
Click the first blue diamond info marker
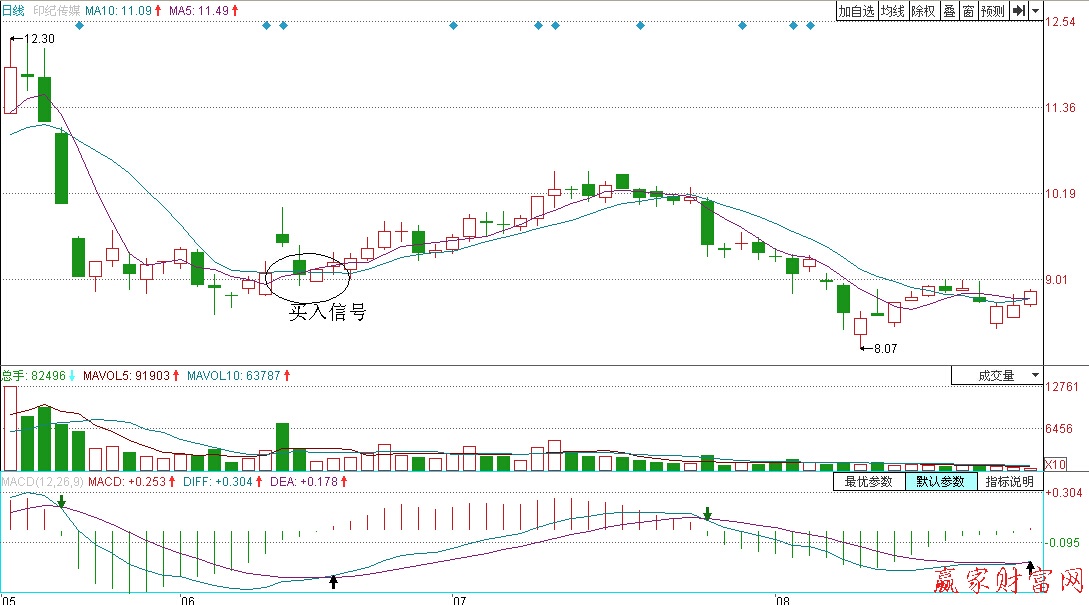79,25
